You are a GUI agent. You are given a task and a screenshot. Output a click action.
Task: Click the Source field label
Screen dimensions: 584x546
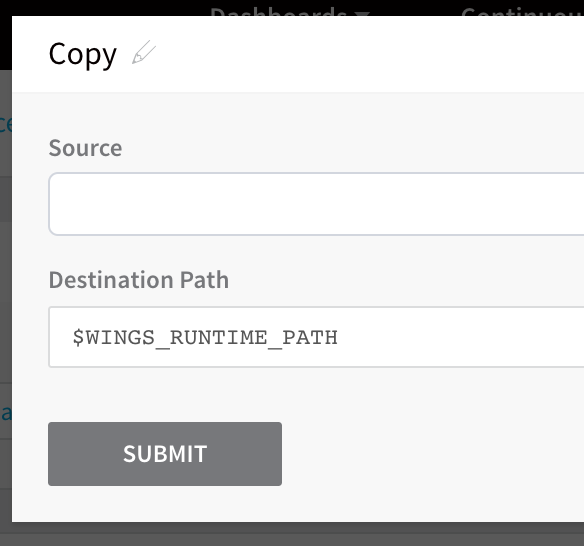(x=85, y=148)
